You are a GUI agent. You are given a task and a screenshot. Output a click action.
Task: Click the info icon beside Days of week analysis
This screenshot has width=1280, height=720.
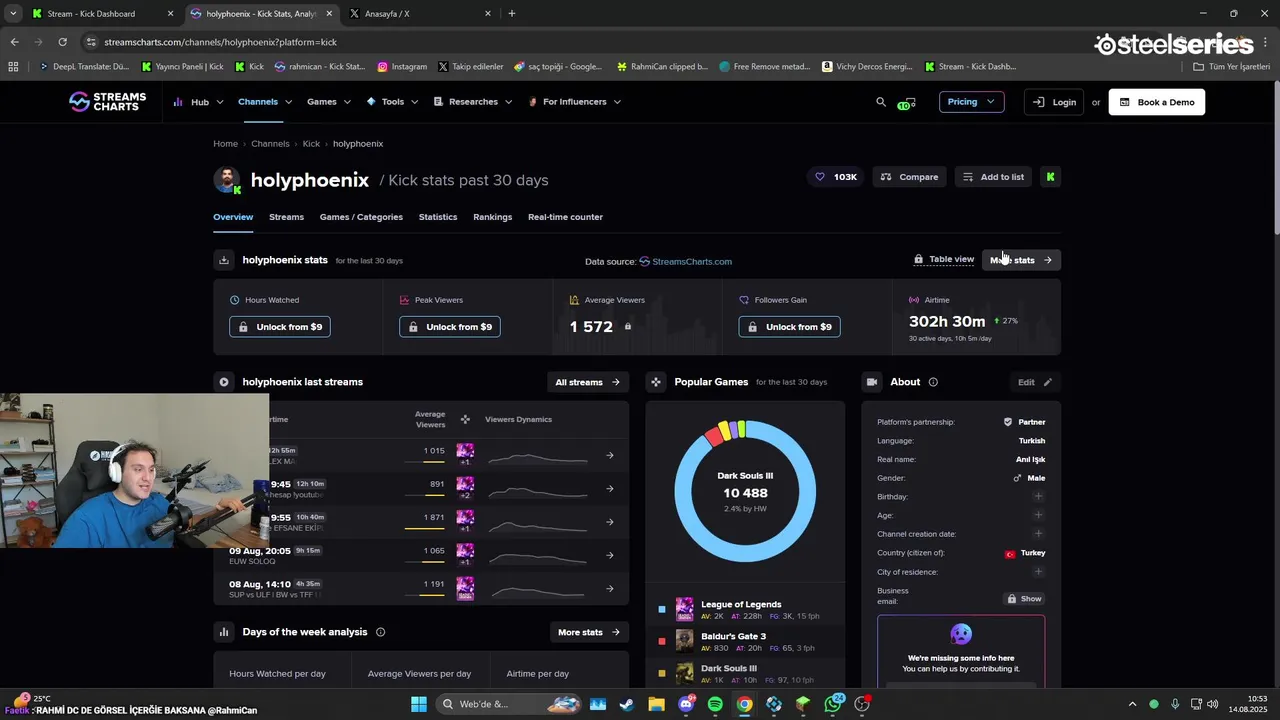coord(380,632)
